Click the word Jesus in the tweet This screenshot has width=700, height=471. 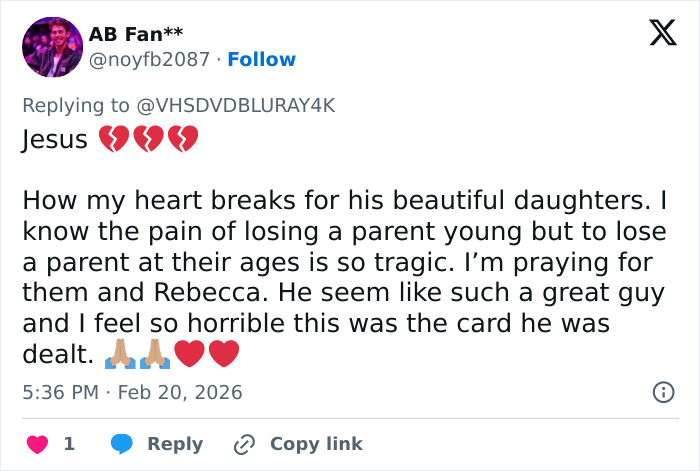(x=55, y=140)
